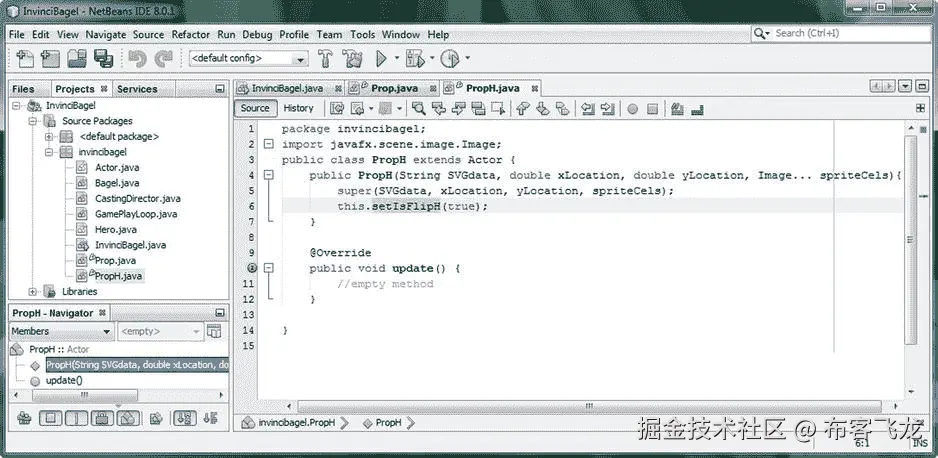Image resolution: width=938 pixels, height=458 pixels.
Task: Click Find Previous Occurrence icon
Action: point(438,108)
